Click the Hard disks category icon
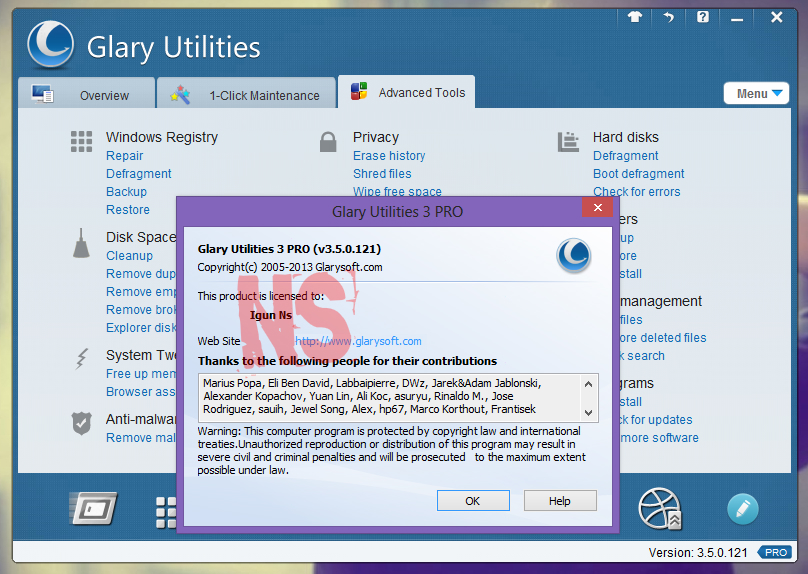808x574 pixels. [x=568, y=142]
